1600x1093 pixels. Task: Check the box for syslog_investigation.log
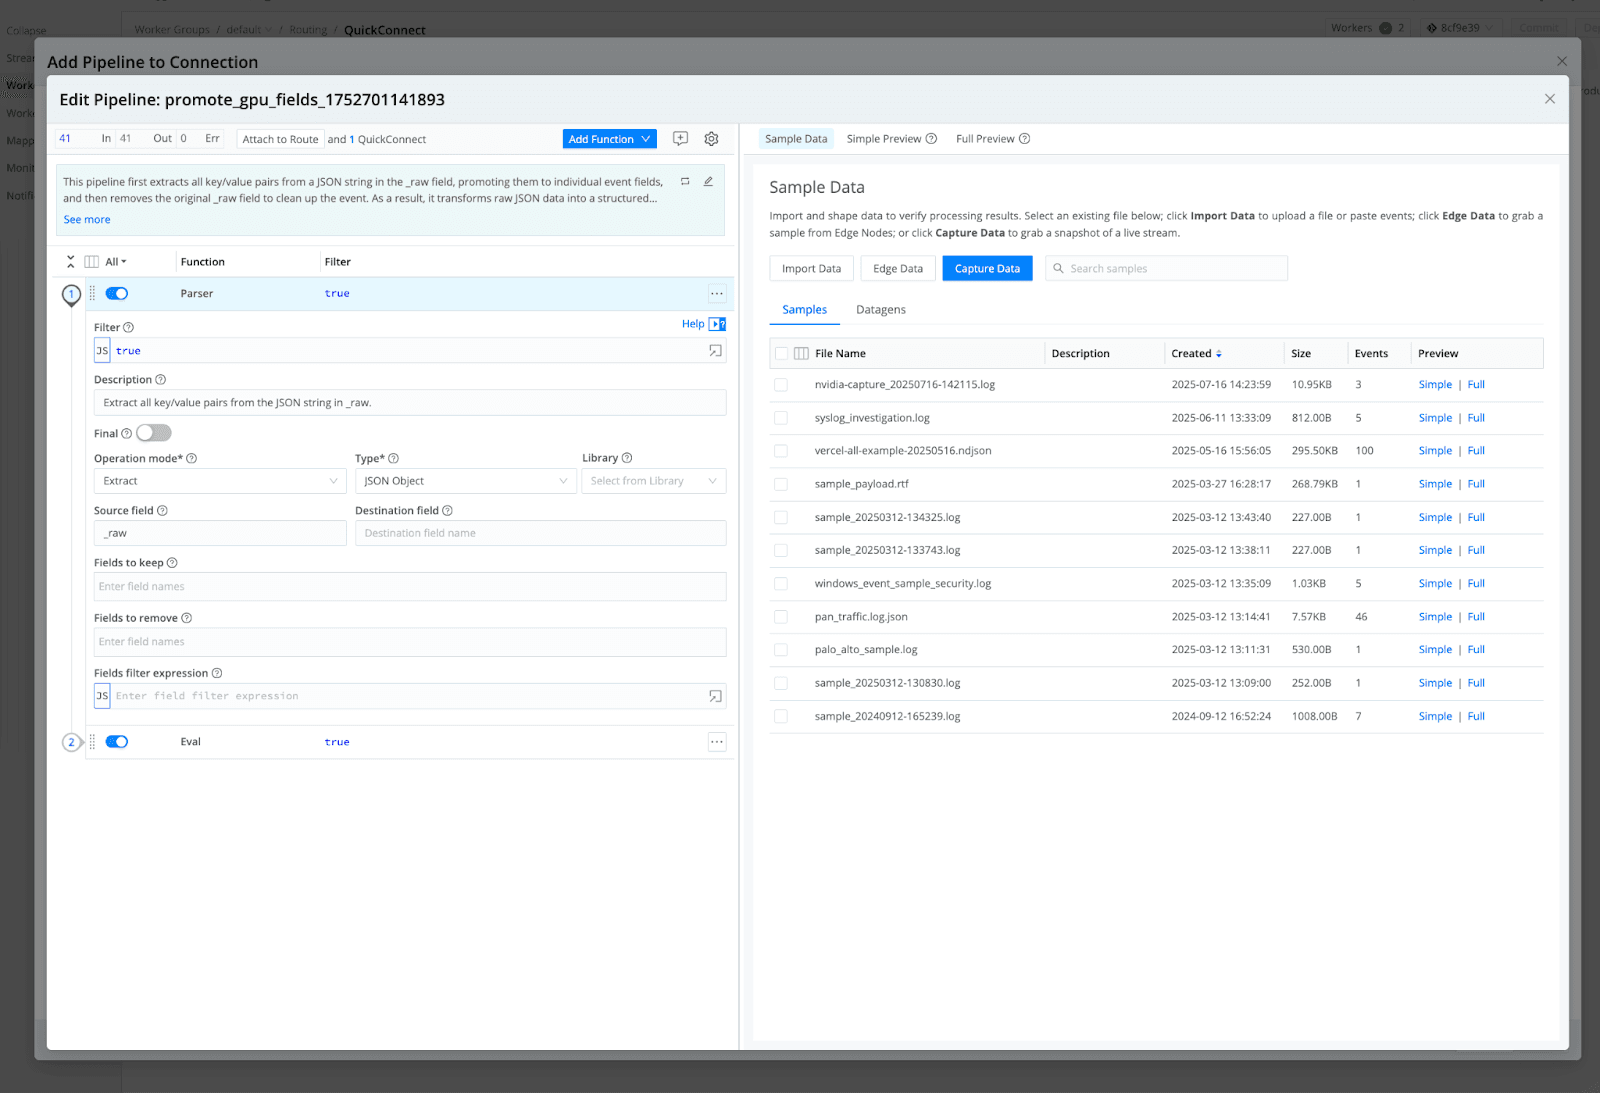[x=781, y=418]
